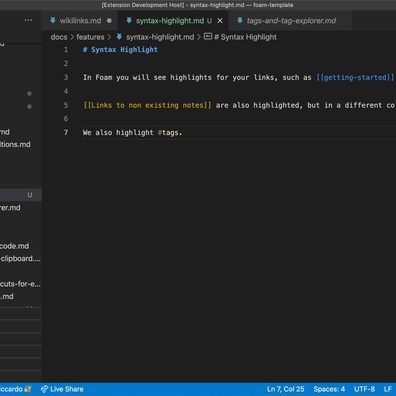Click the #tags text on line 7

point(168,133)
